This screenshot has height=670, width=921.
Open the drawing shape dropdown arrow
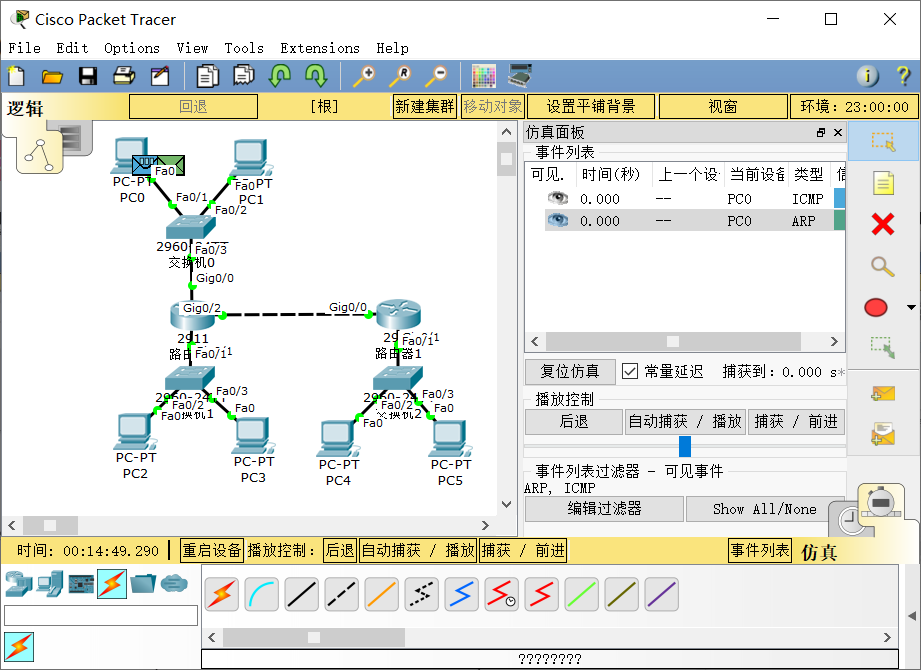909,307
